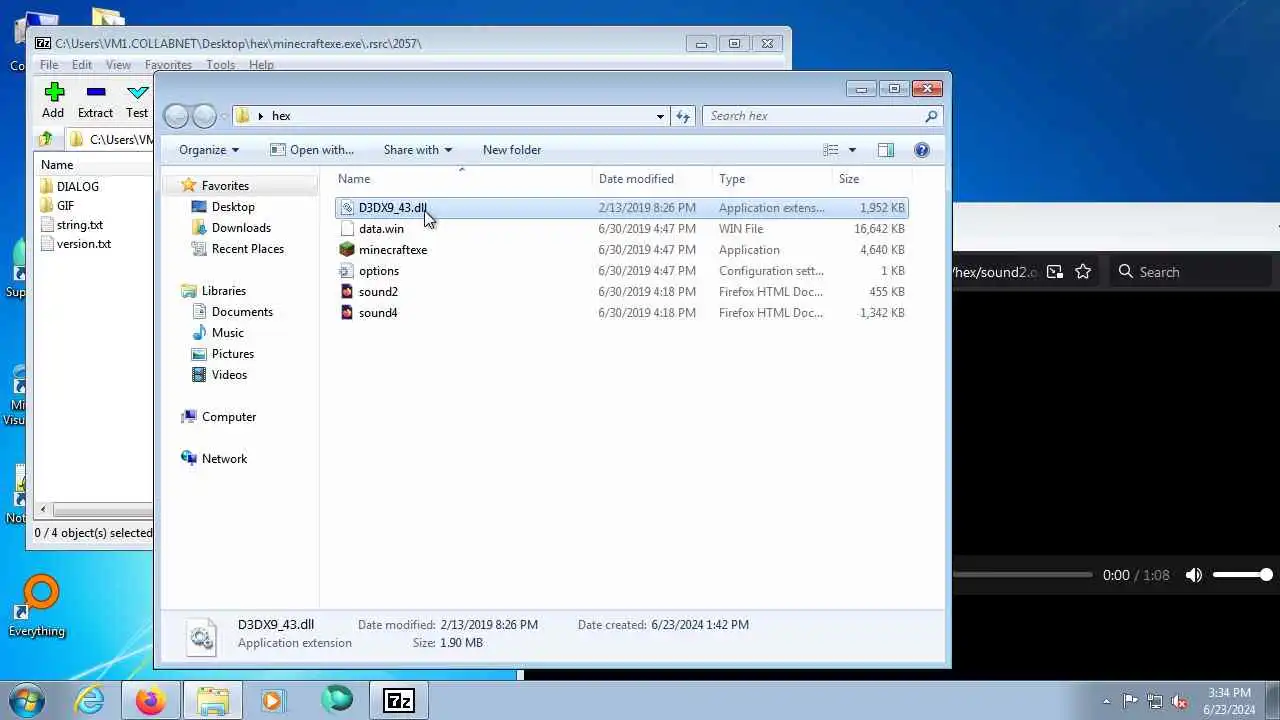Select the D3DX9_43.dll file
This screenshot has height=720, width=1280.
(x=621, y=208)
